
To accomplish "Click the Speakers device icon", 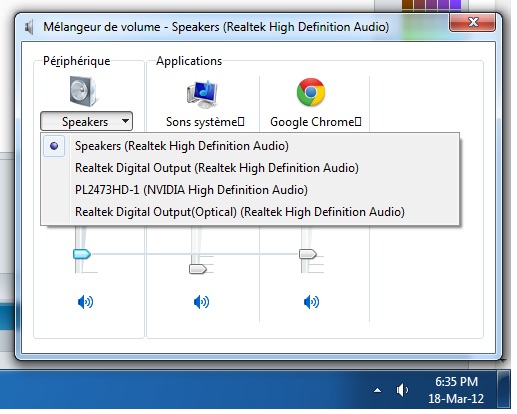I will tap(84, 91).
